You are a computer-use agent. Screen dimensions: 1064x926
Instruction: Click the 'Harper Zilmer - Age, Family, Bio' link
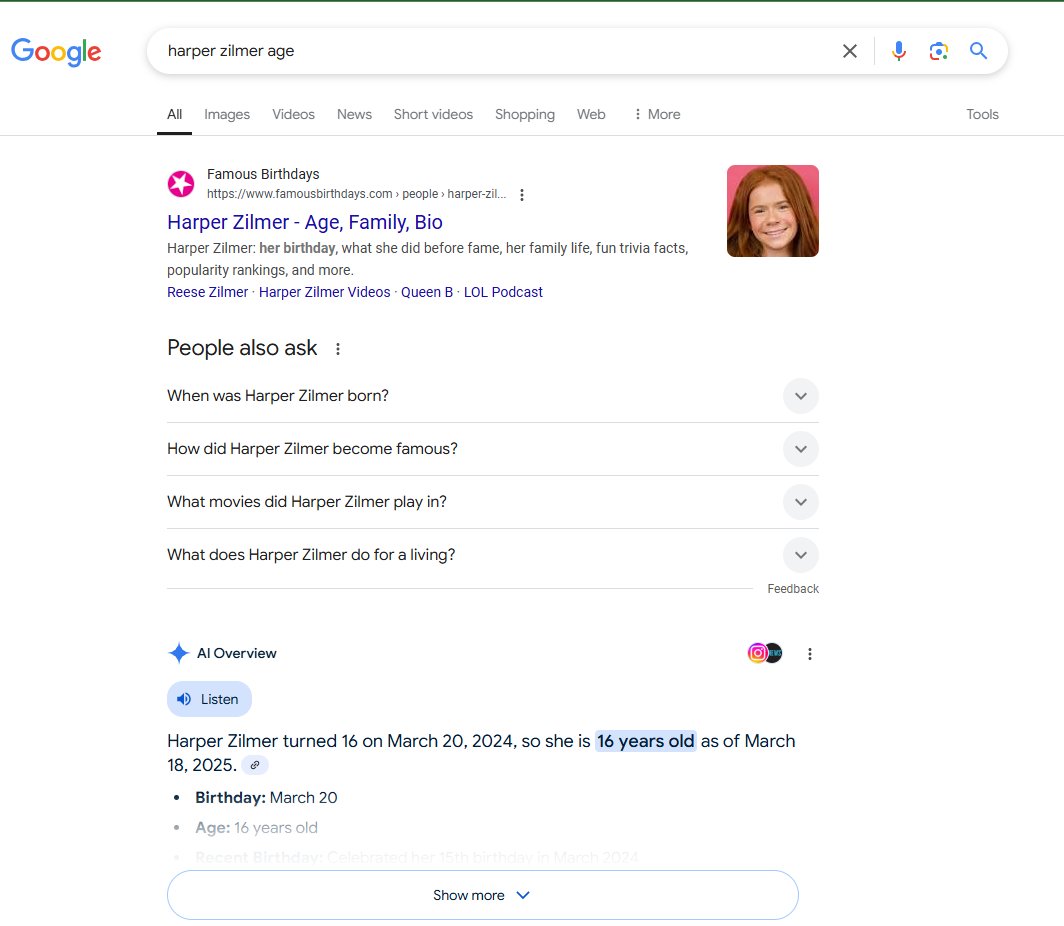(304, 222)
